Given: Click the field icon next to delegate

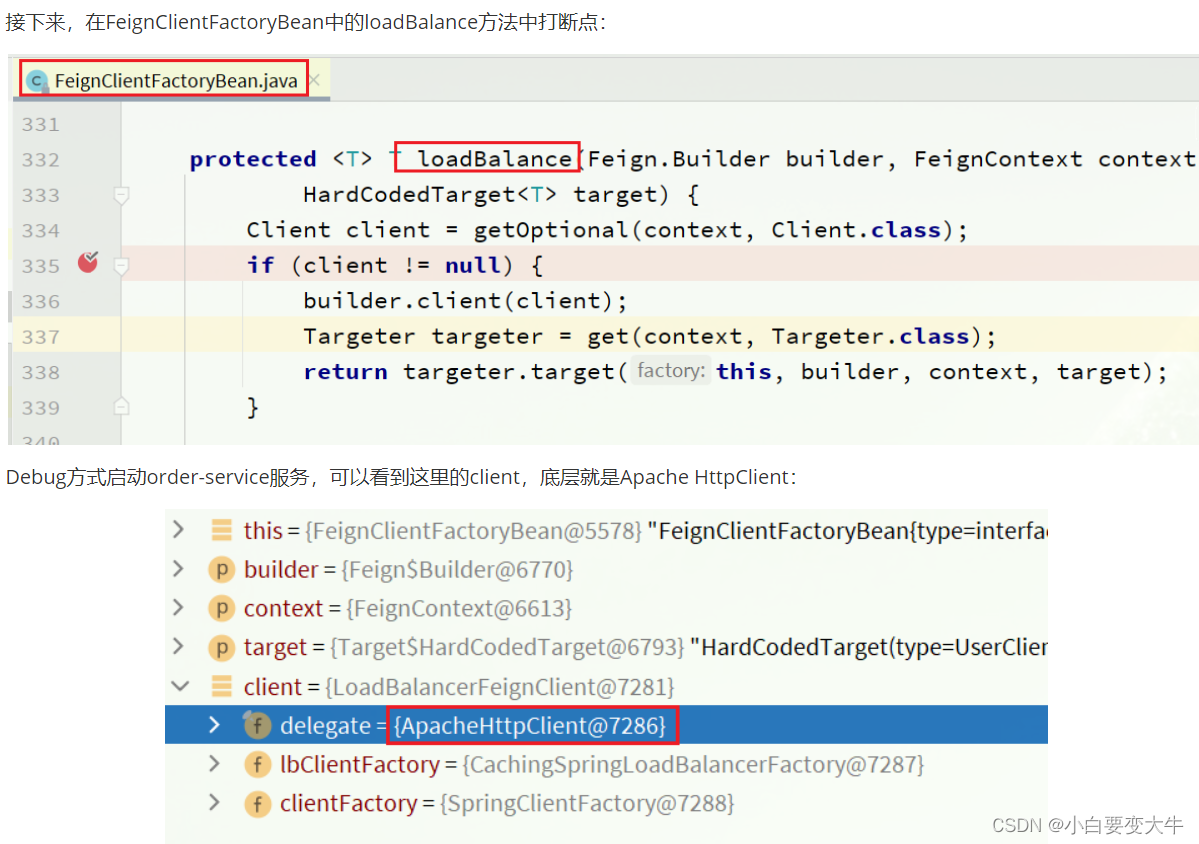Looking at the screenshot, I should pos(258,725).
